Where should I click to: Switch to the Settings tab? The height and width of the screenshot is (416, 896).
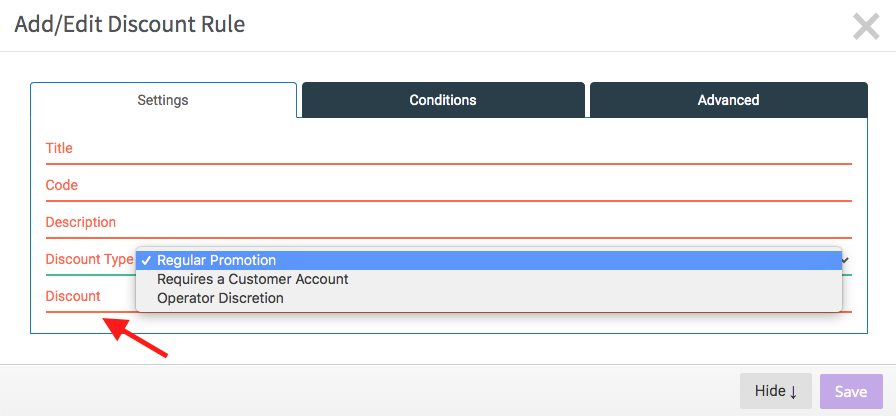tap(163, 100)
